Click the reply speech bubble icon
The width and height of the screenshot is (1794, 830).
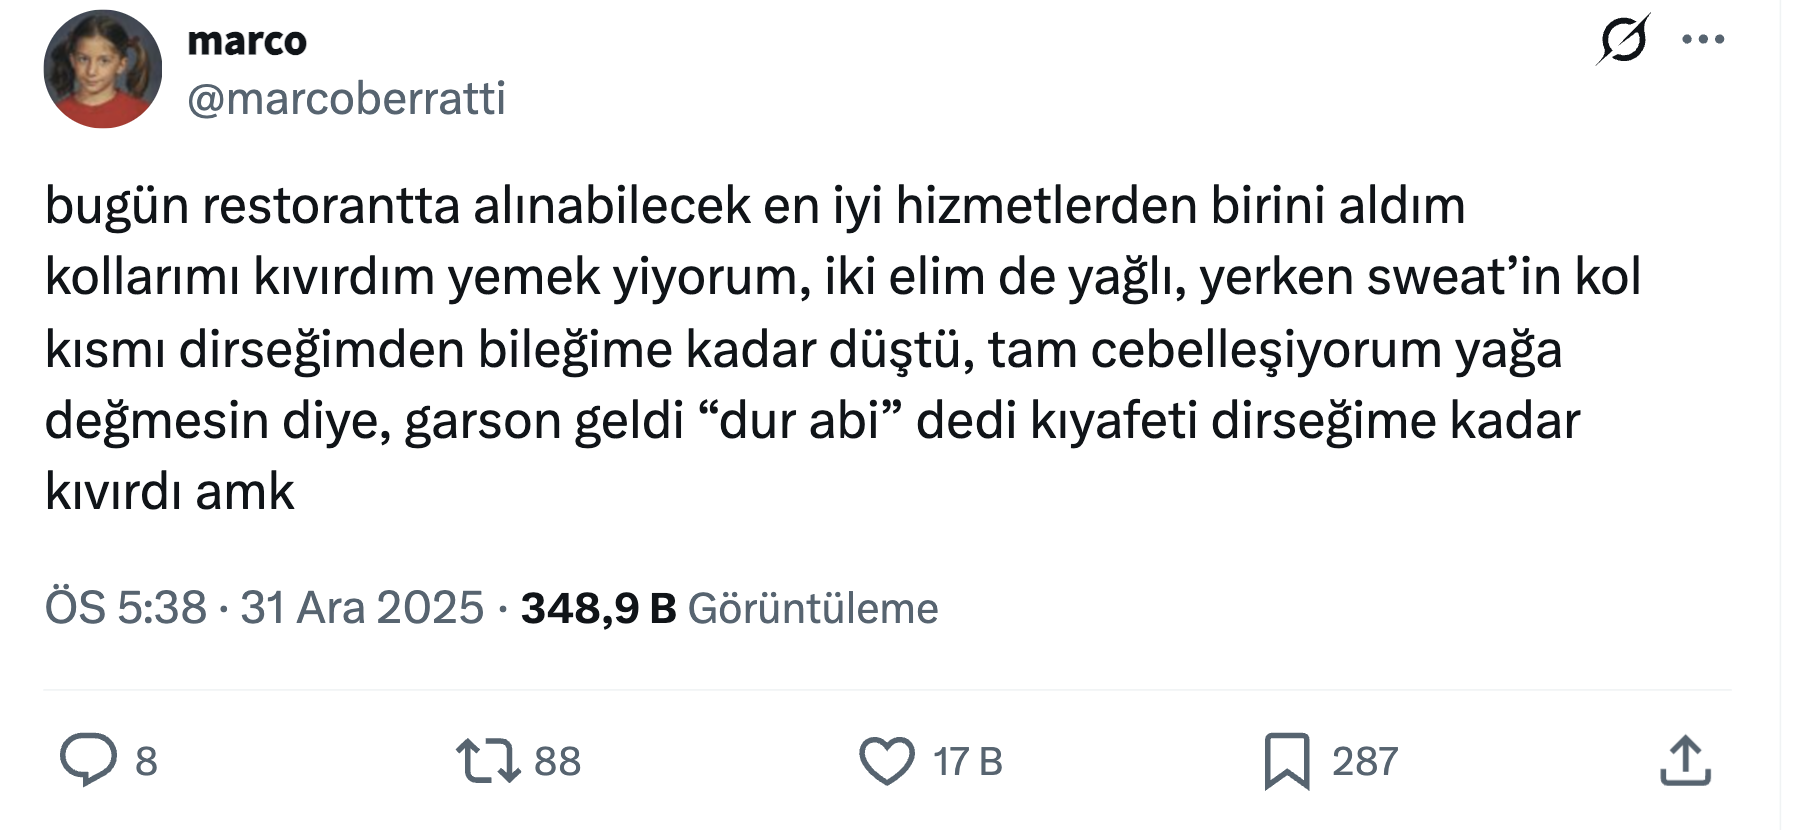pos(88,760)
